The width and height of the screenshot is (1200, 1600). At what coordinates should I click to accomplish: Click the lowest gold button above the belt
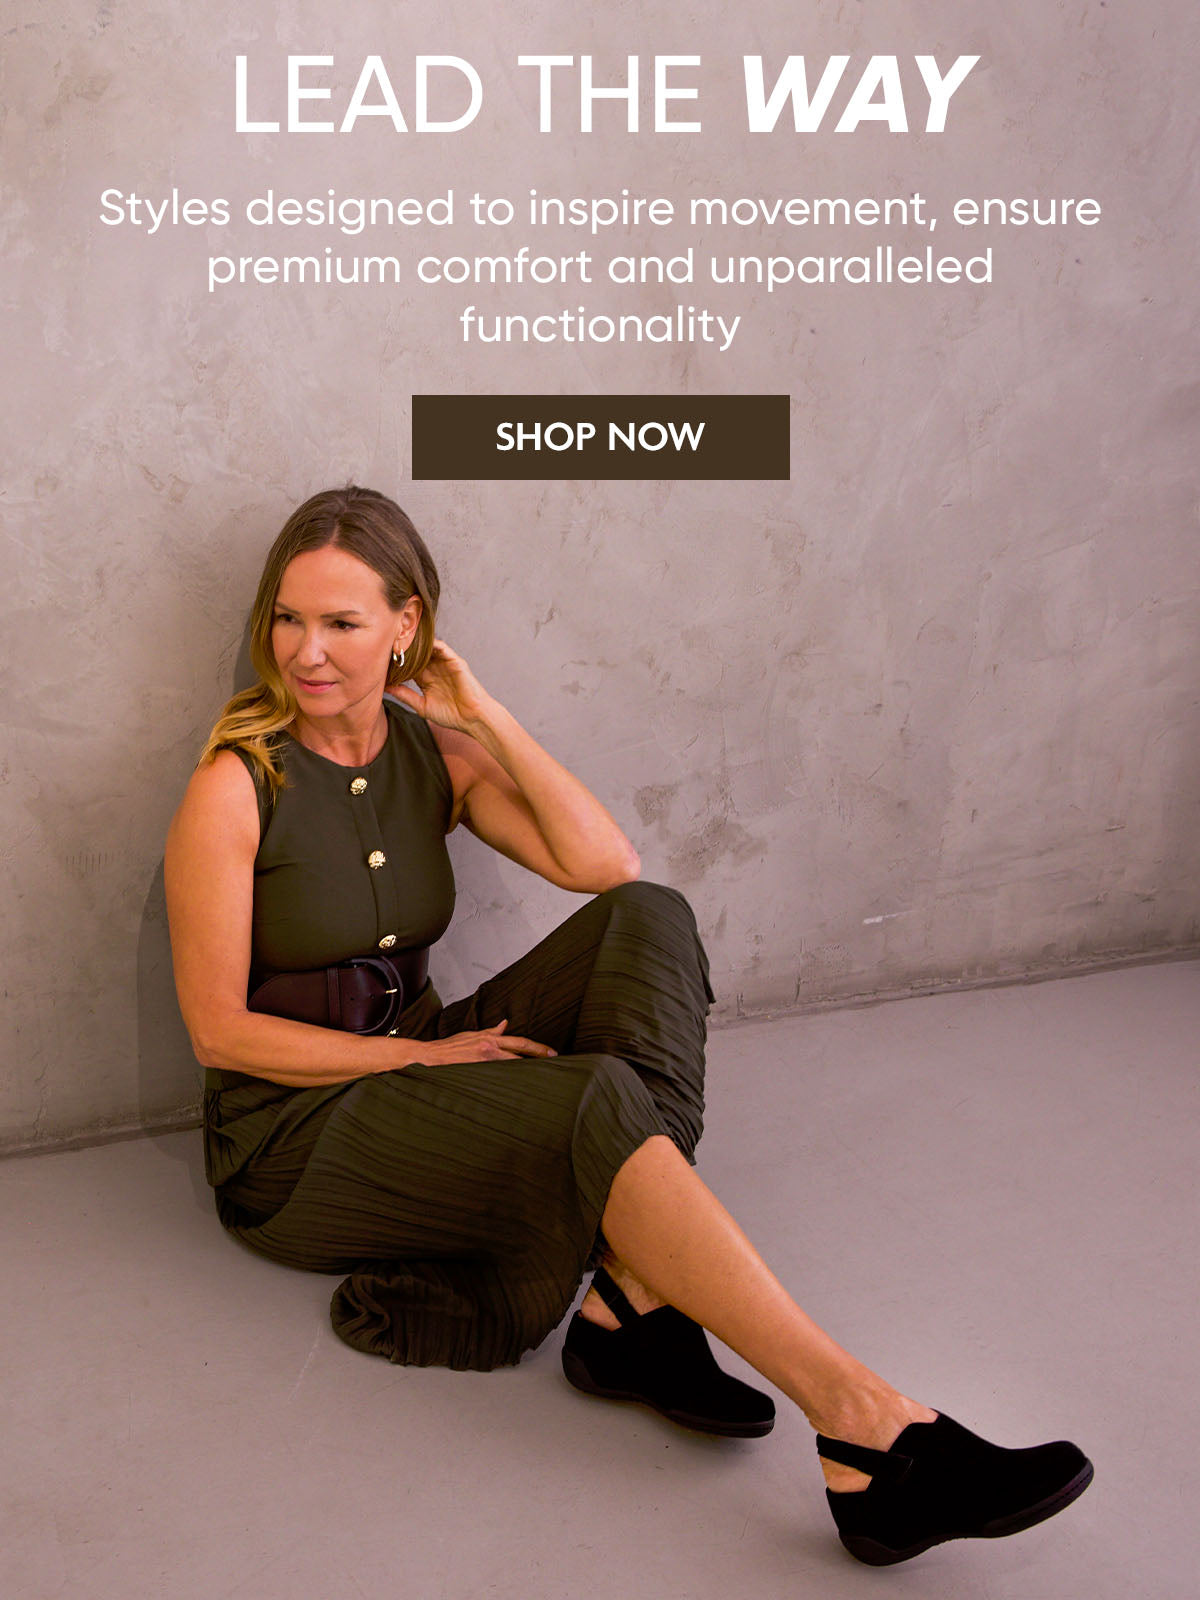(x=387, y=941)
